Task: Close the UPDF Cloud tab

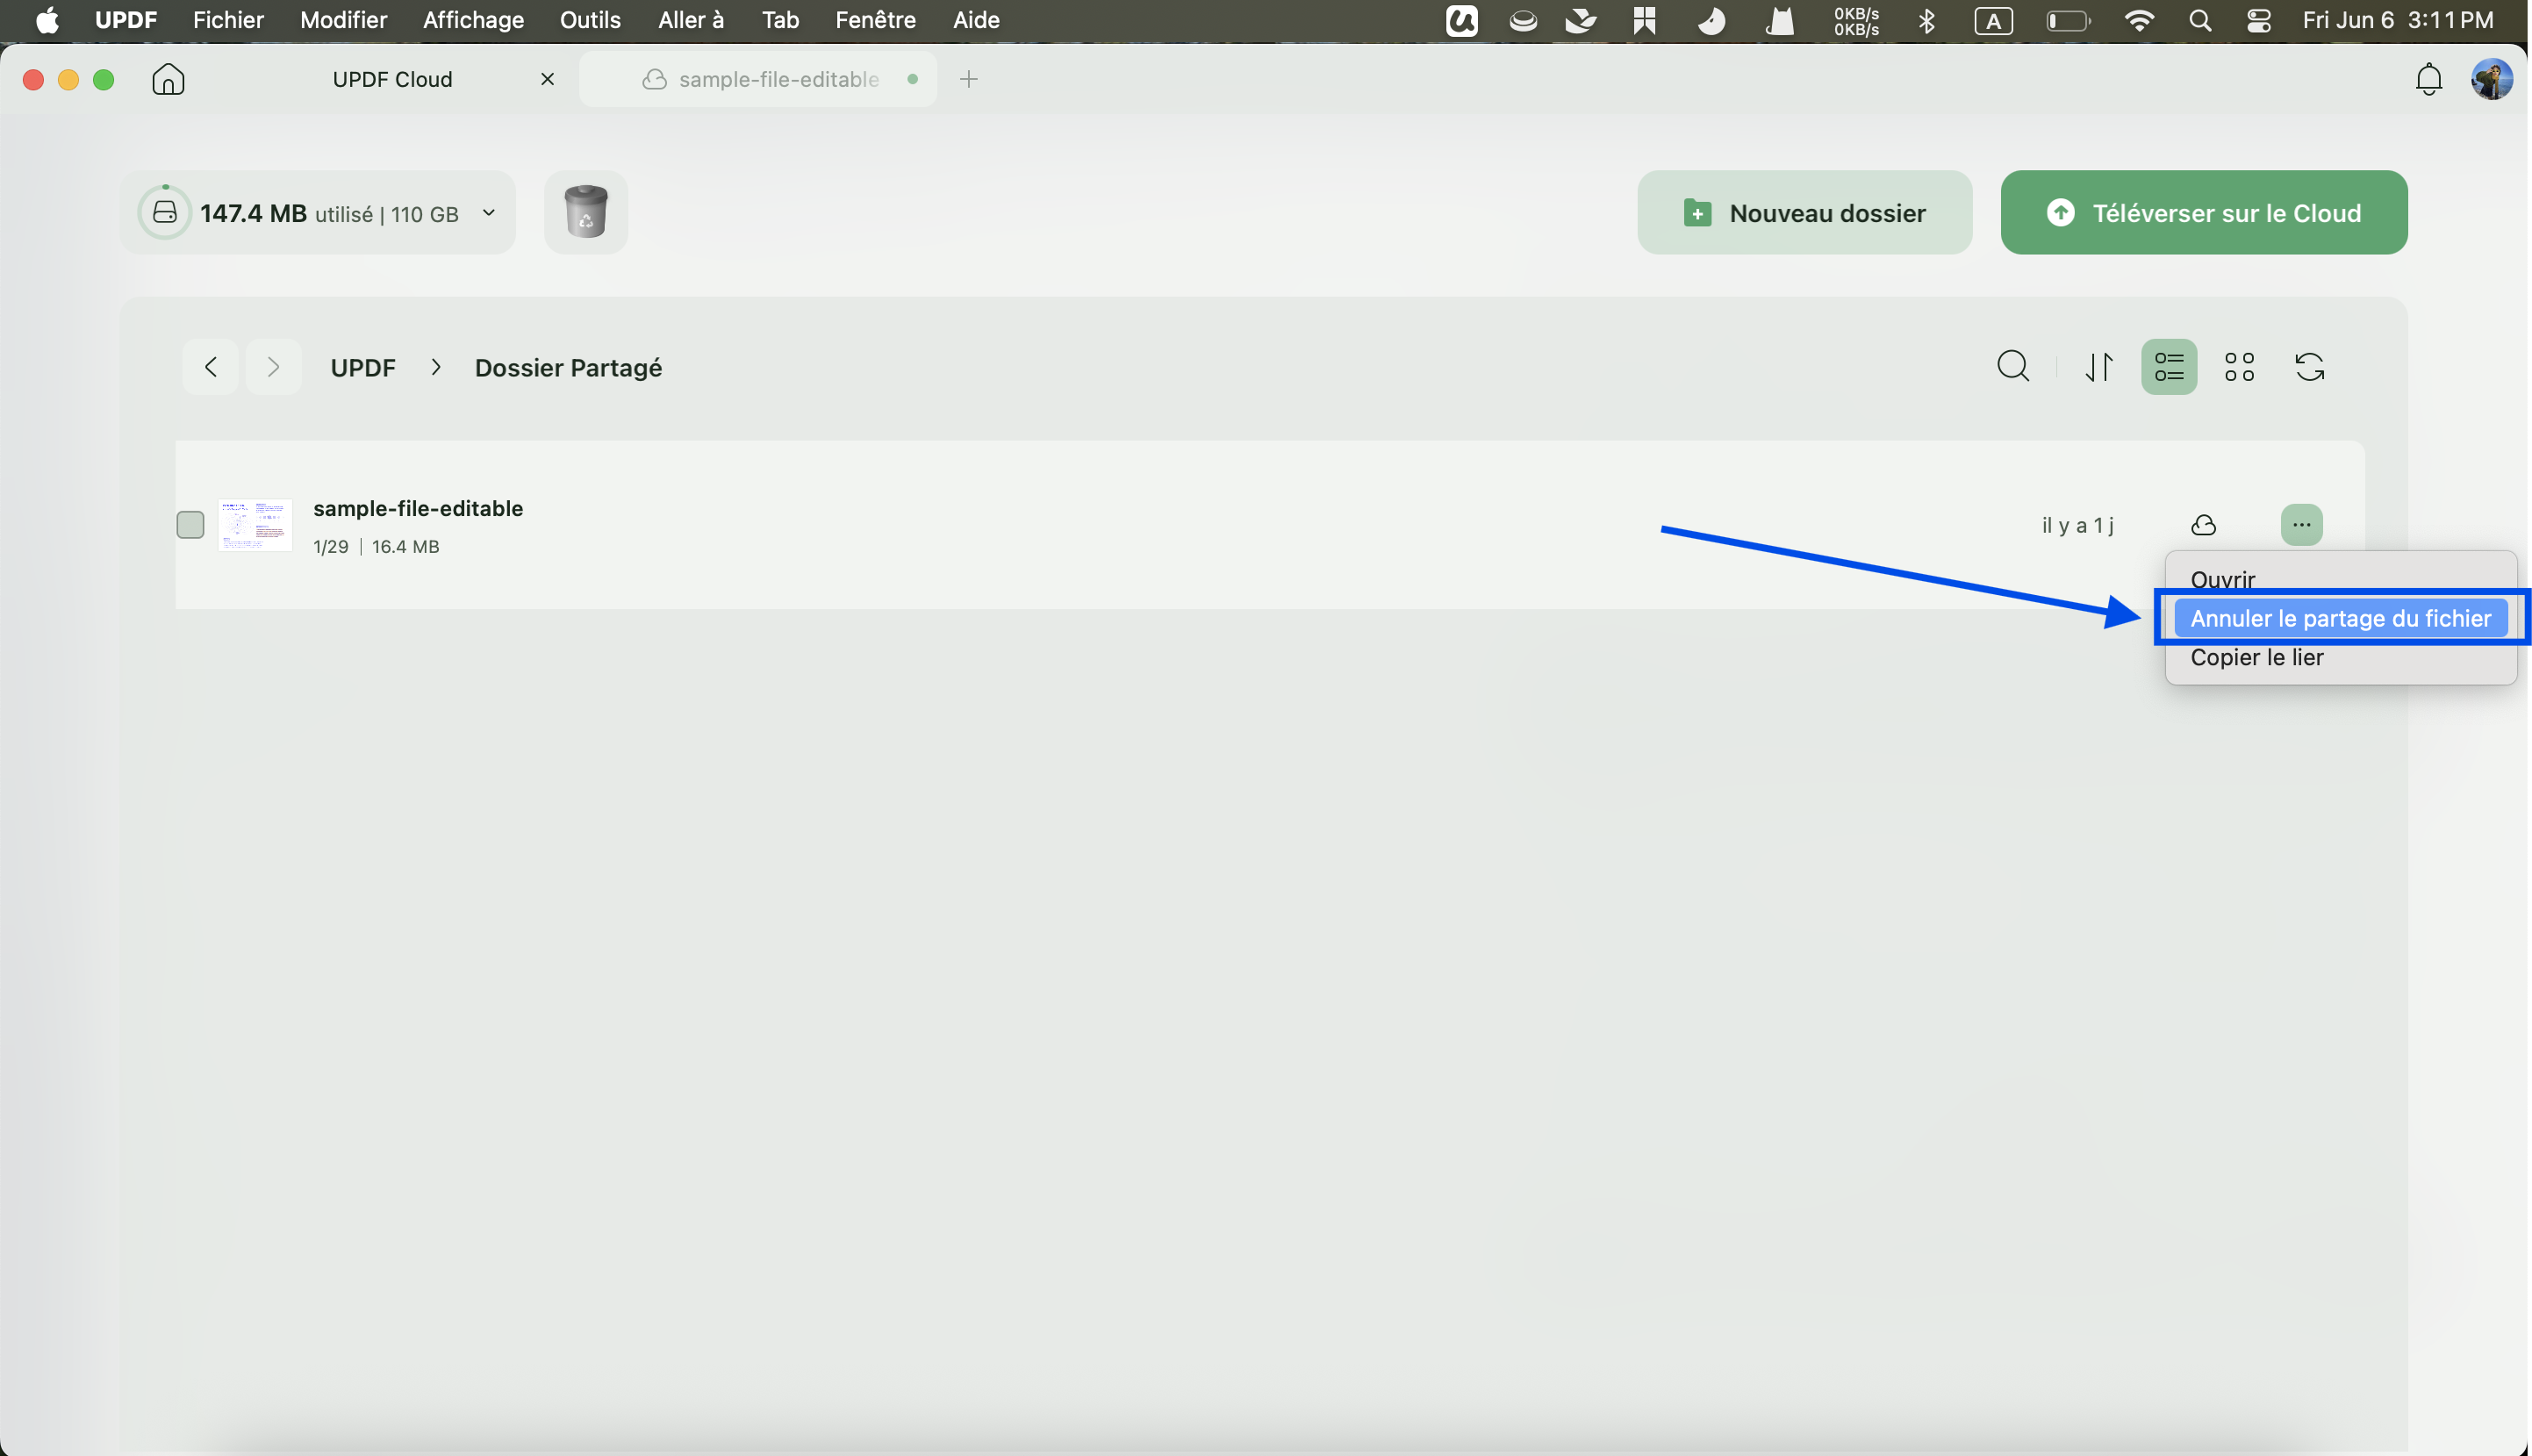Action: click(x=547, y=79)
